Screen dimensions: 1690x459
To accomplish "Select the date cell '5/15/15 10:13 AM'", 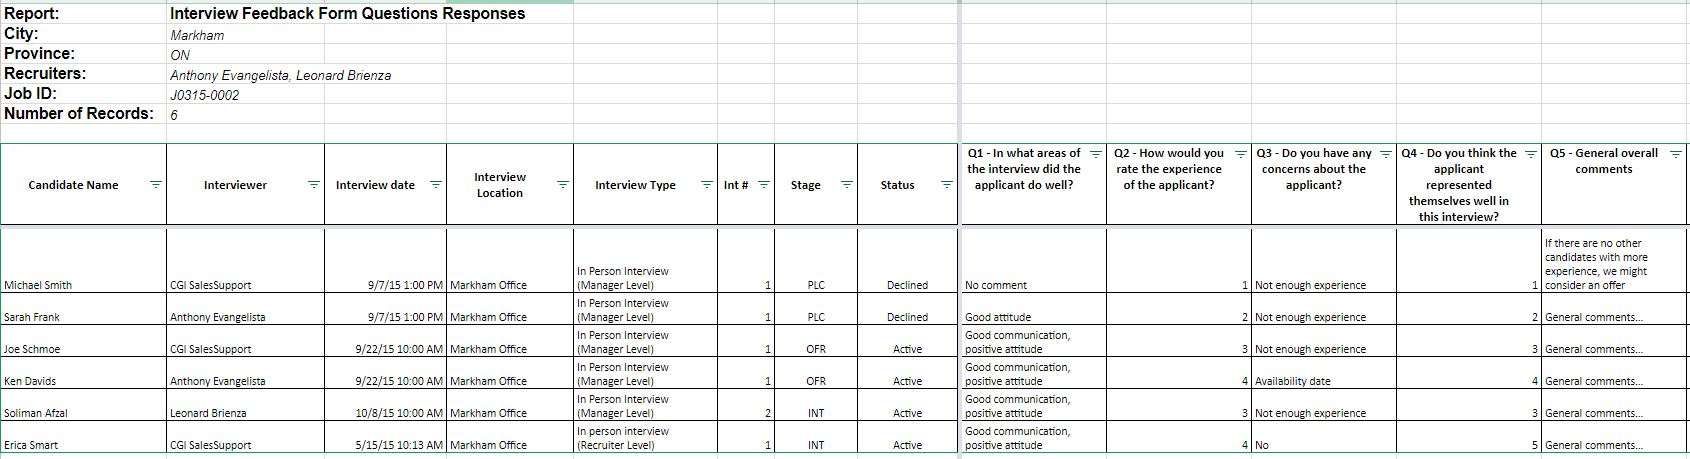I will point(385,437).
